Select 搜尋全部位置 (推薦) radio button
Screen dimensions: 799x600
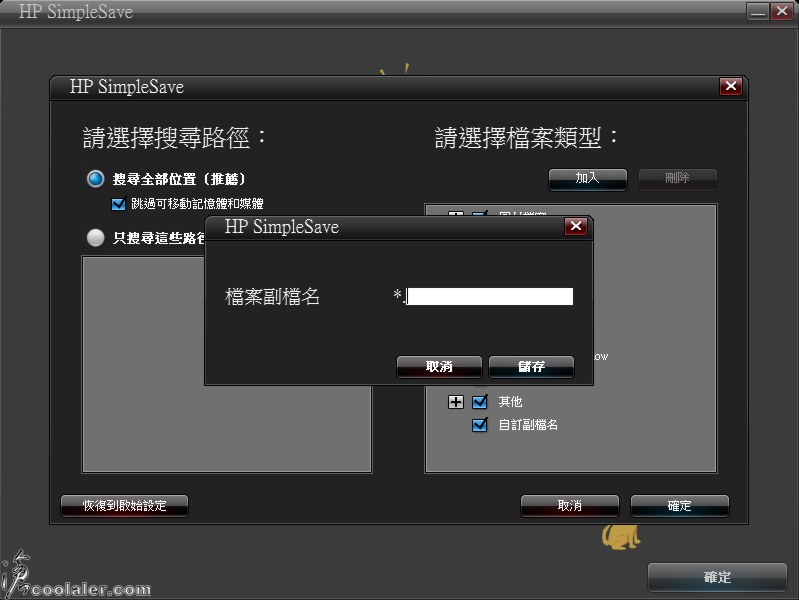click(x=95, y=179)
